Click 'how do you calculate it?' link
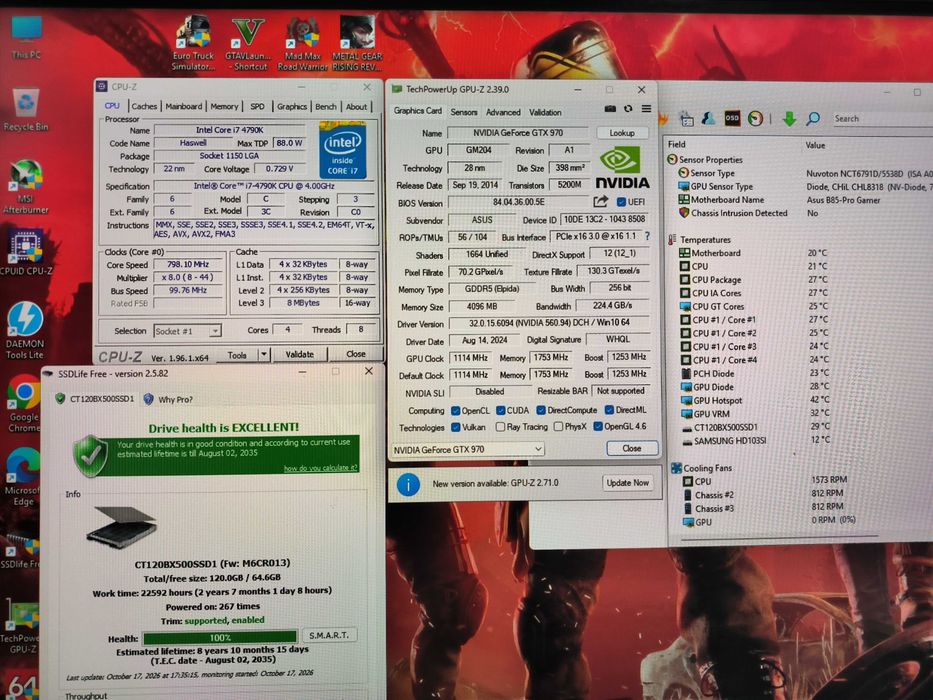933x700 pixels. coord(320,468)
